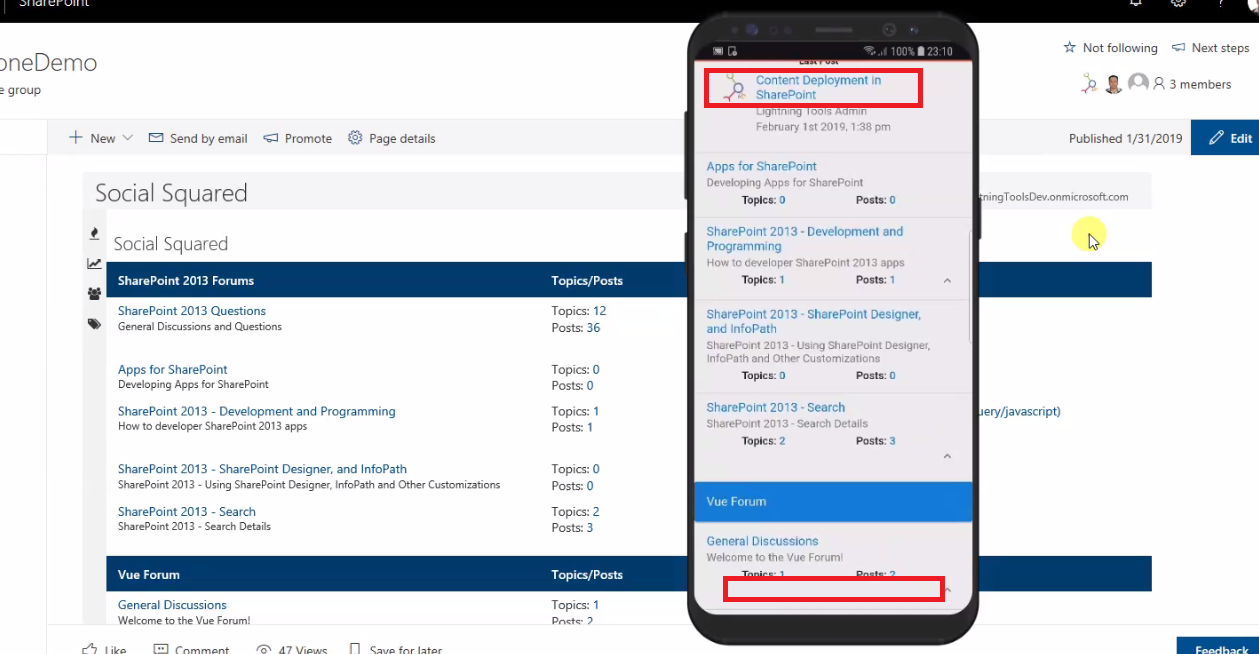This screenshot has width=1259, height=654.
Task: Click the phone screen scrollbar
Action: 970,286
